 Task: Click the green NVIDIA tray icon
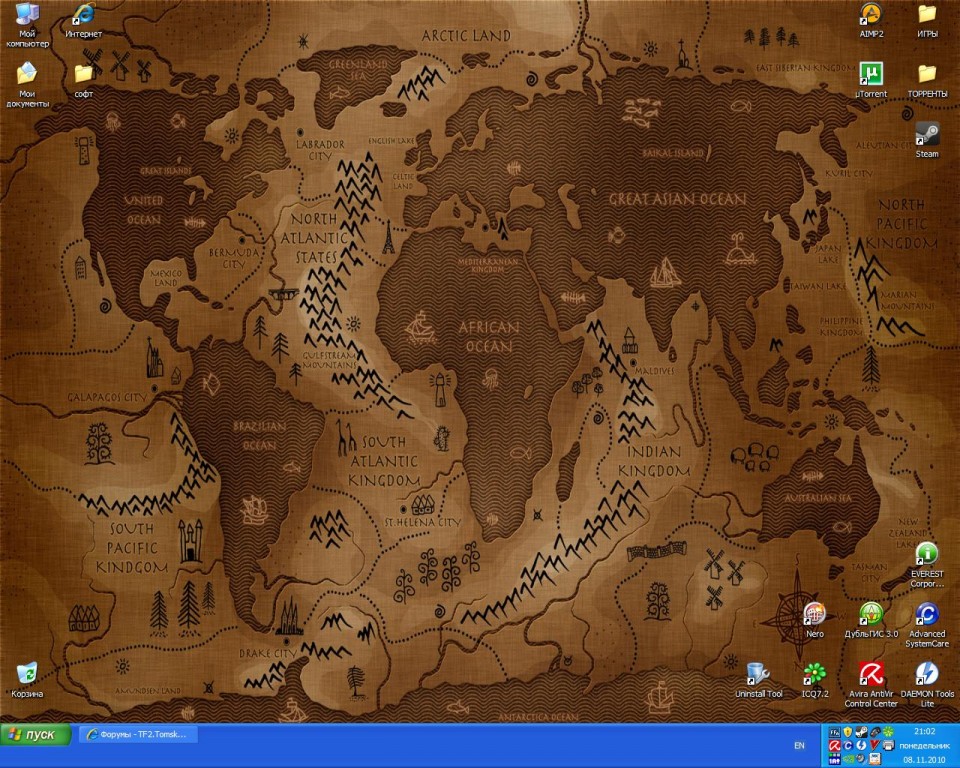(848, 759)
